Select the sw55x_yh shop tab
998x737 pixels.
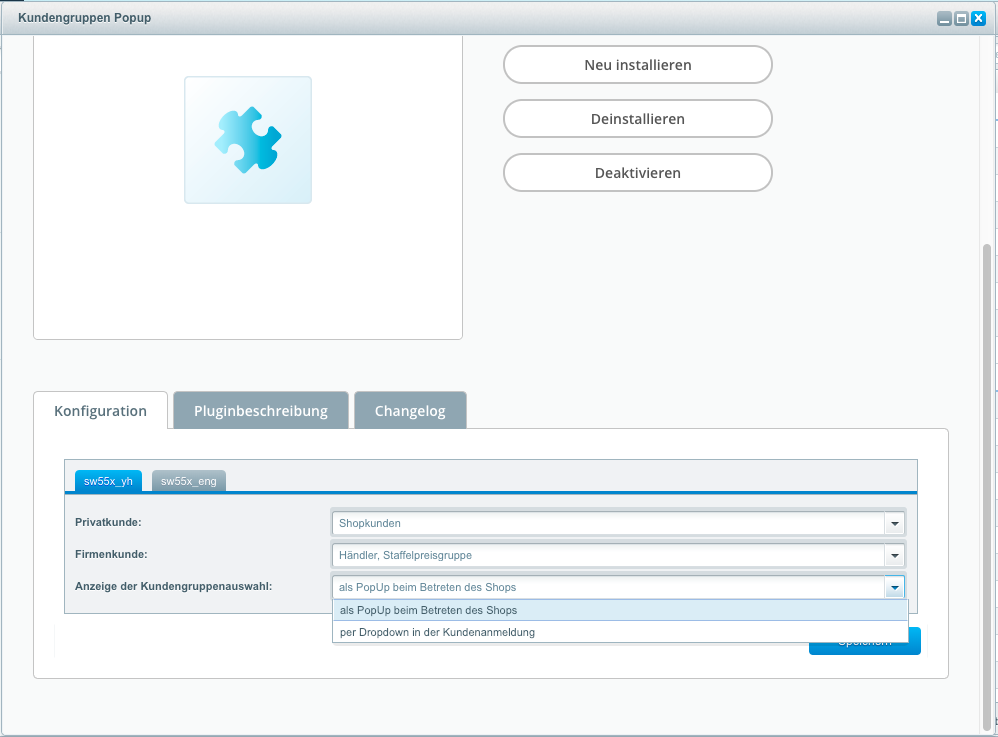click(x=108, y=481)
